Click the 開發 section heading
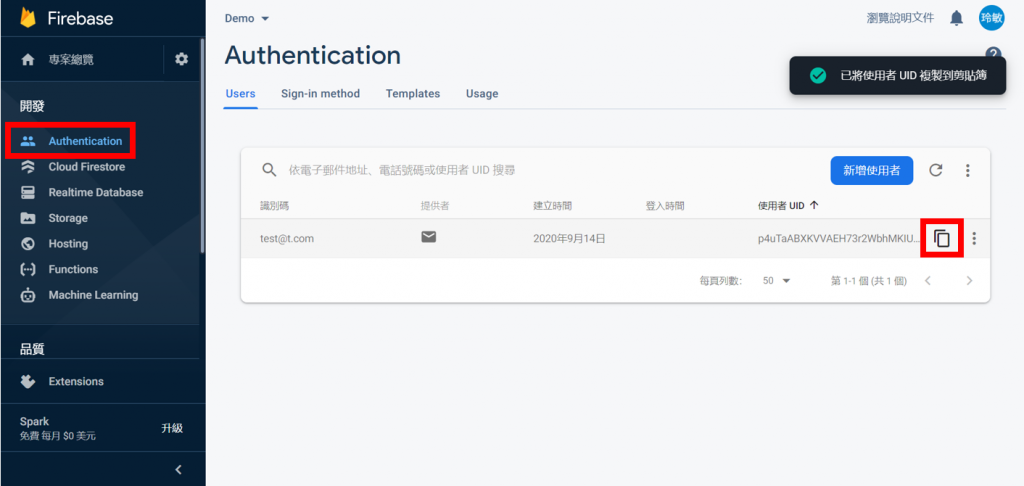This screenshot has width=1024, height=486. tap(32, 106)
